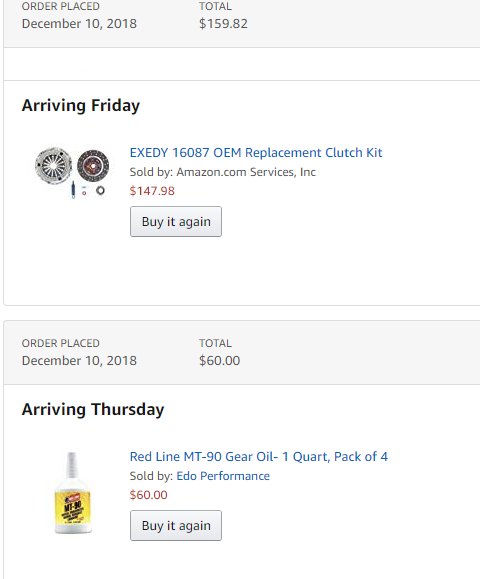The width and height of the screenshot is (480, 579).
Task: Open the Red Line MT-90 Gear Oil link
Action: click(258, 456)
